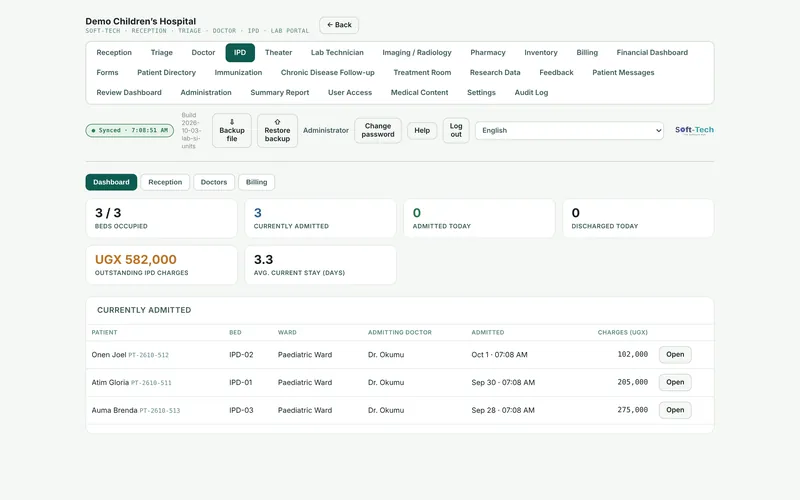
Task: Open the Research Data section
Action: click(495, 72)
